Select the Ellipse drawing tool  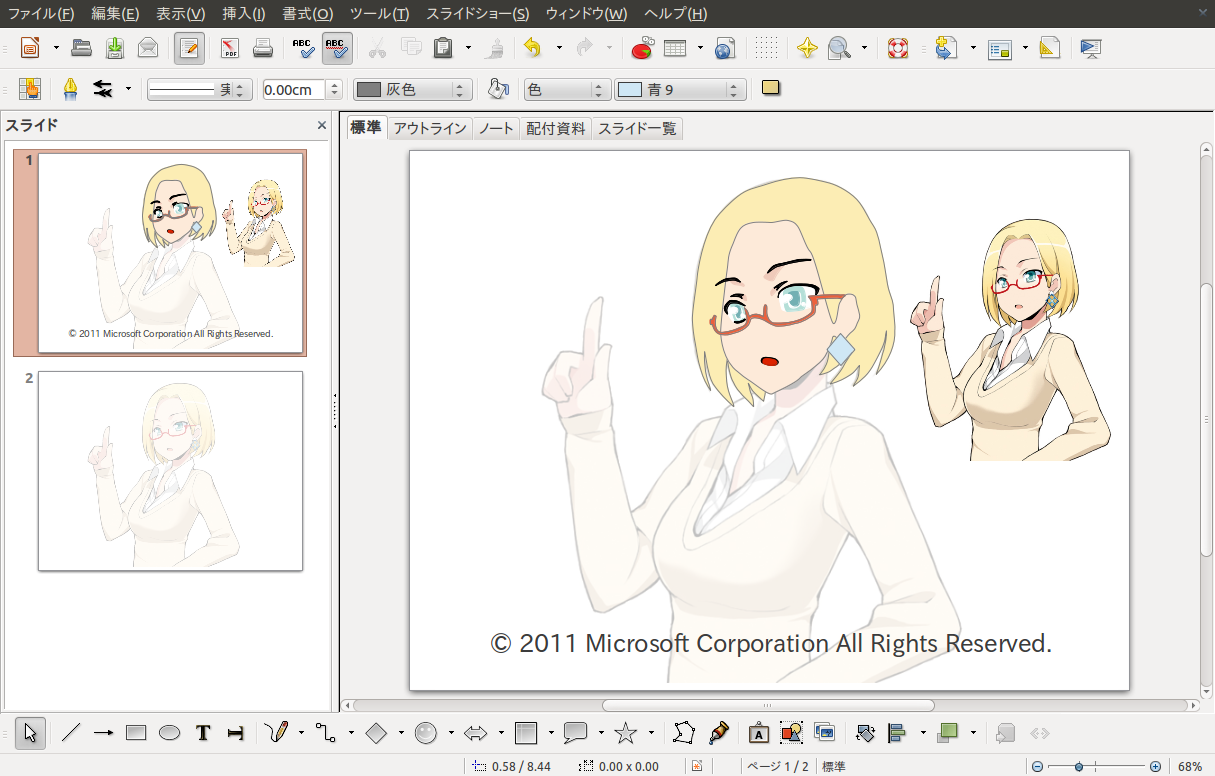click(x=170, y=733)
